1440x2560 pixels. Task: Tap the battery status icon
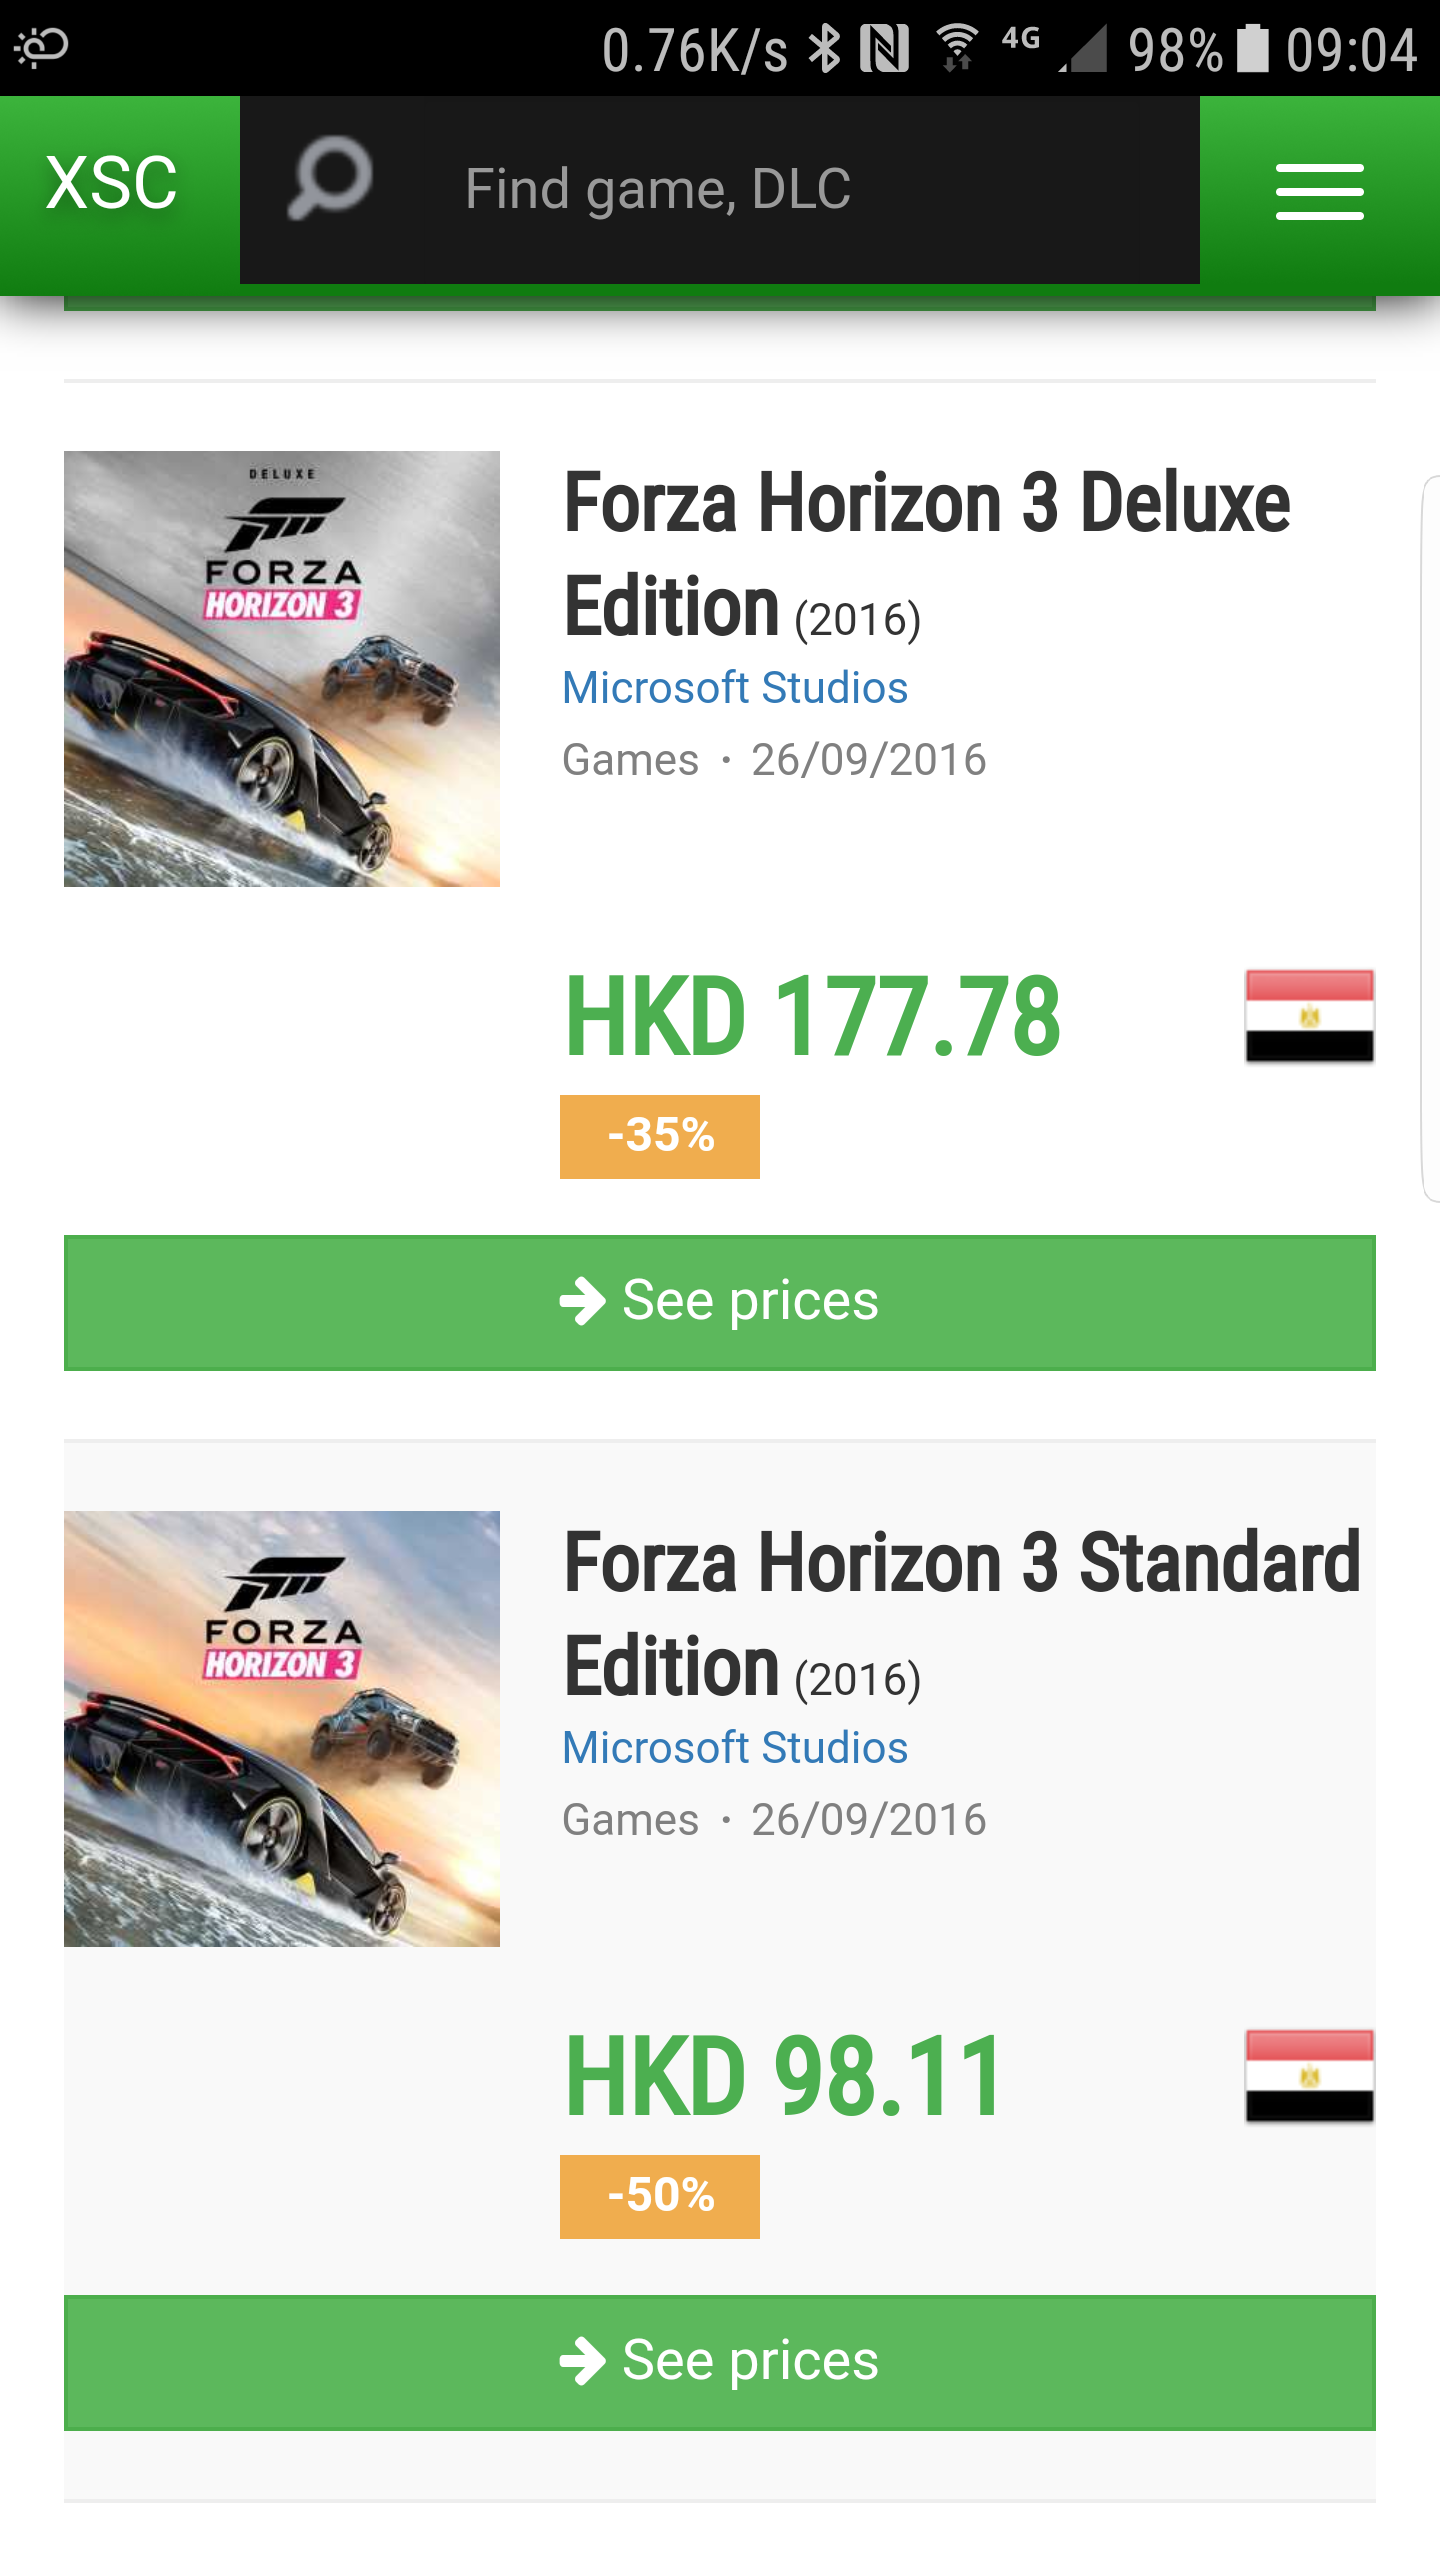1252,49
